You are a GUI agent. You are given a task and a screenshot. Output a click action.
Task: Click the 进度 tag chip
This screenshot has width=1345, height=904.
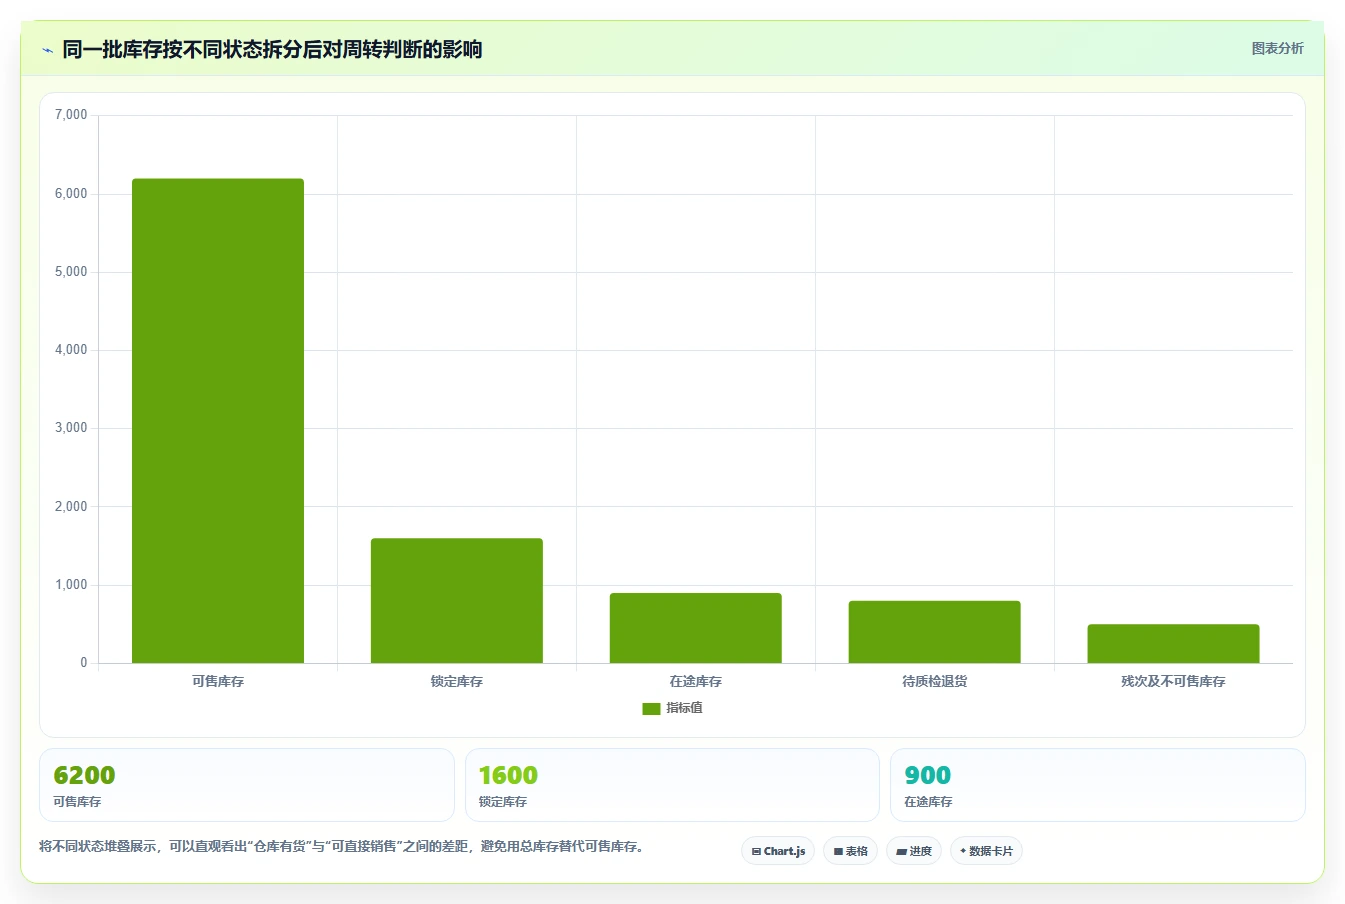(x=914, y=851)
